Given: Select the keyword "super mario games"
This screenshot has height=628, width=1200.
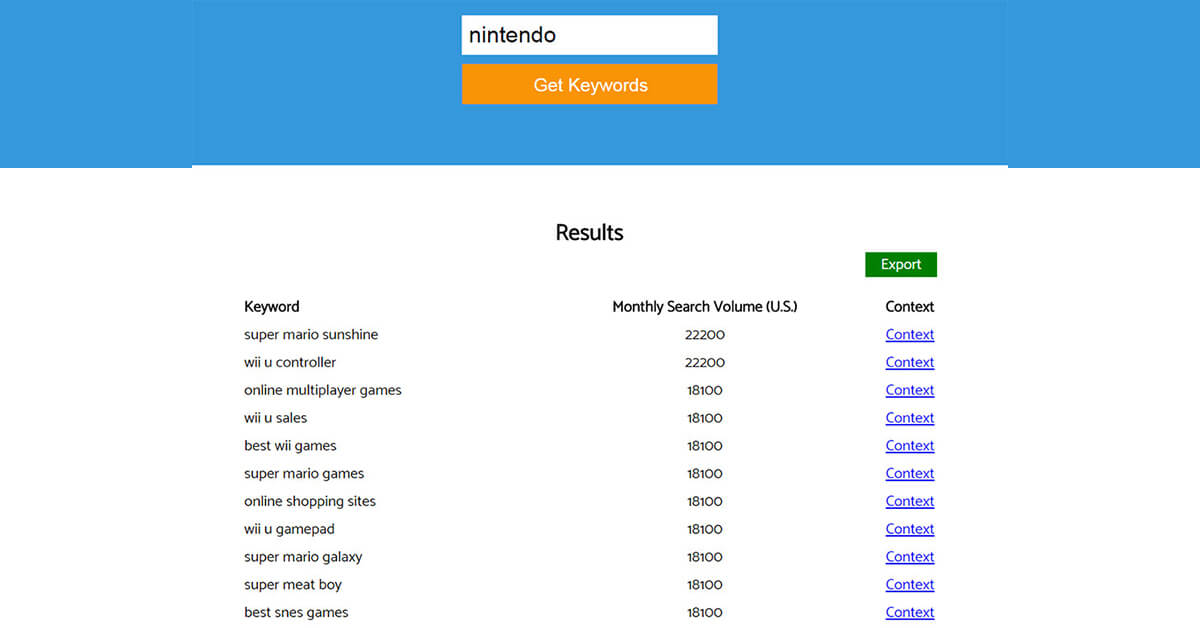Looking at the screenshot, I should click(304, 474).
